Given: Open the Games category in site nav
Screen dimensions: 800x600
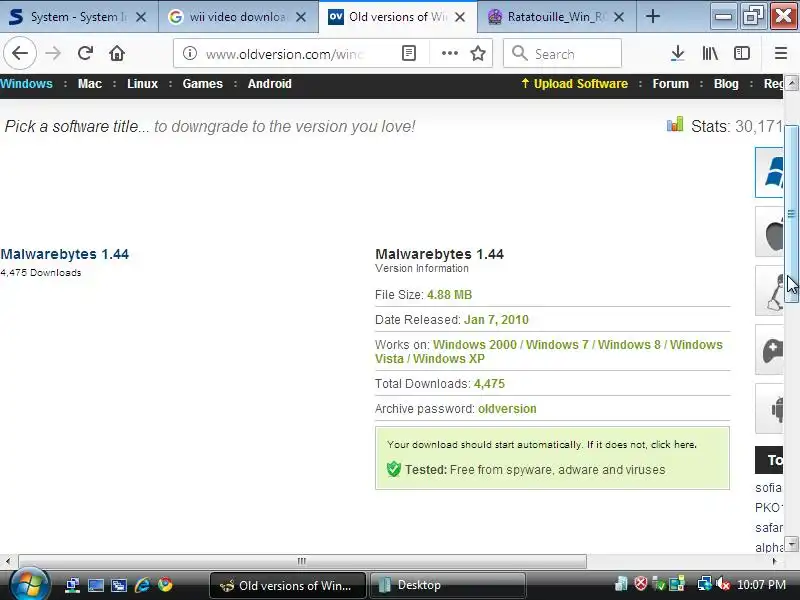Looking at the screenshot, I should 203,84.
